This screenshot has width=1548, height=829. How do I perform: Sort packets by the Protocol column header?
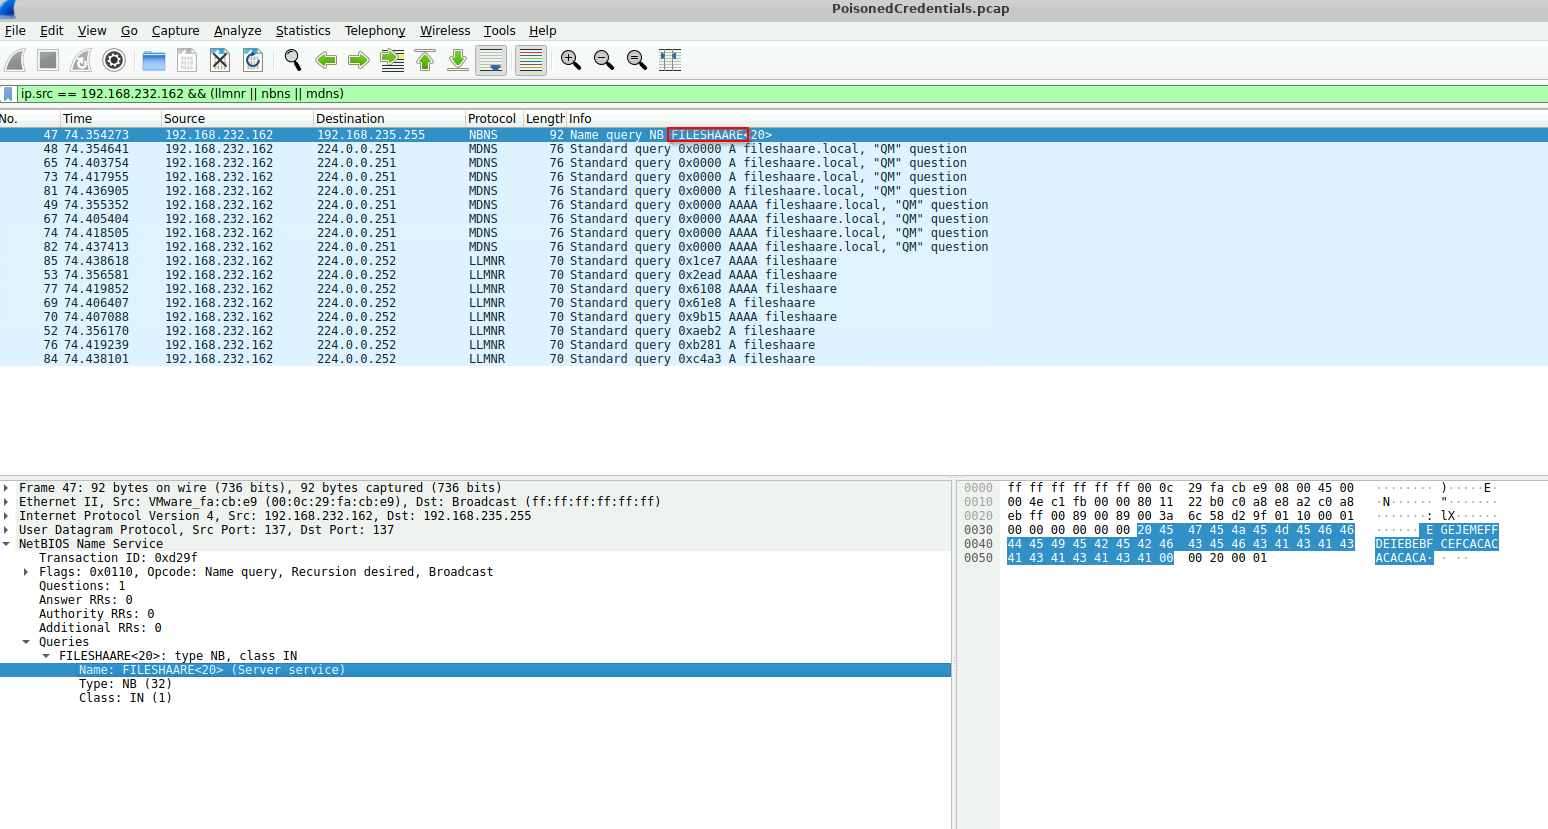(x=491, y=118)
